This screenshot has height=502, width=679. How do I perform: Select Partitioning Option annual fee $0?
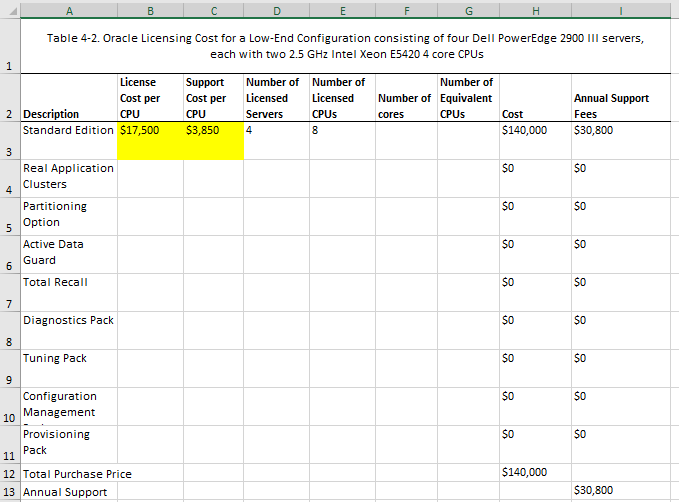[621, 217]
